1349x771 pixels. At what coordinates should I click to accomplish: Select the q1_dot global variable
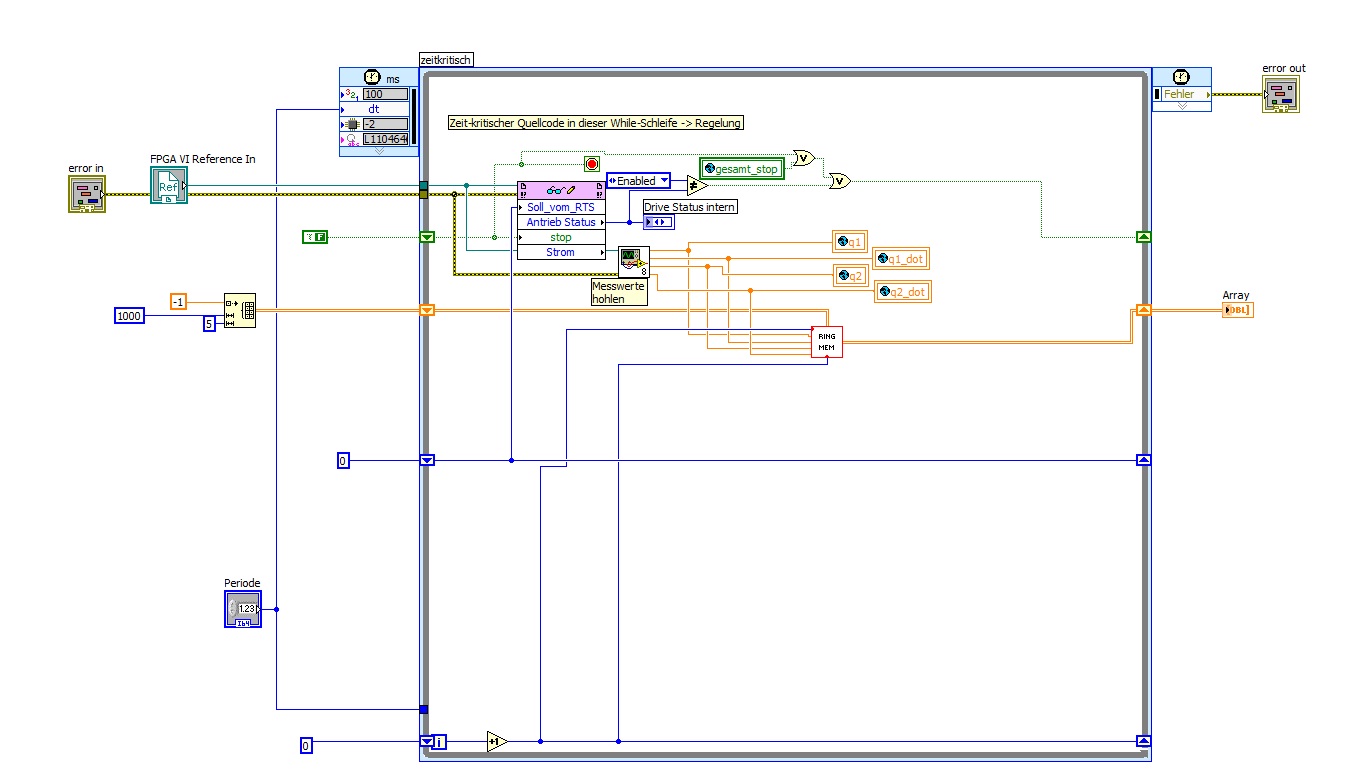[x=900, y=259]
